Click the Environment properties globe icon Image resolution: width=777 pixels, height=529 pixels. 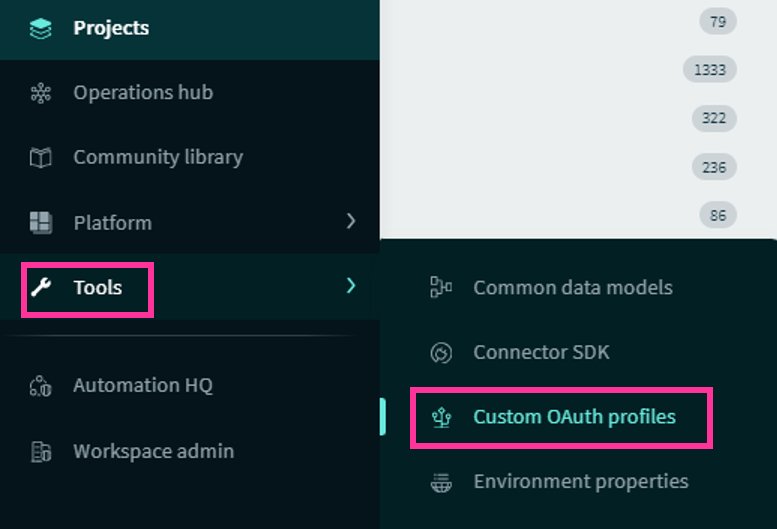(x=441, y=482)
